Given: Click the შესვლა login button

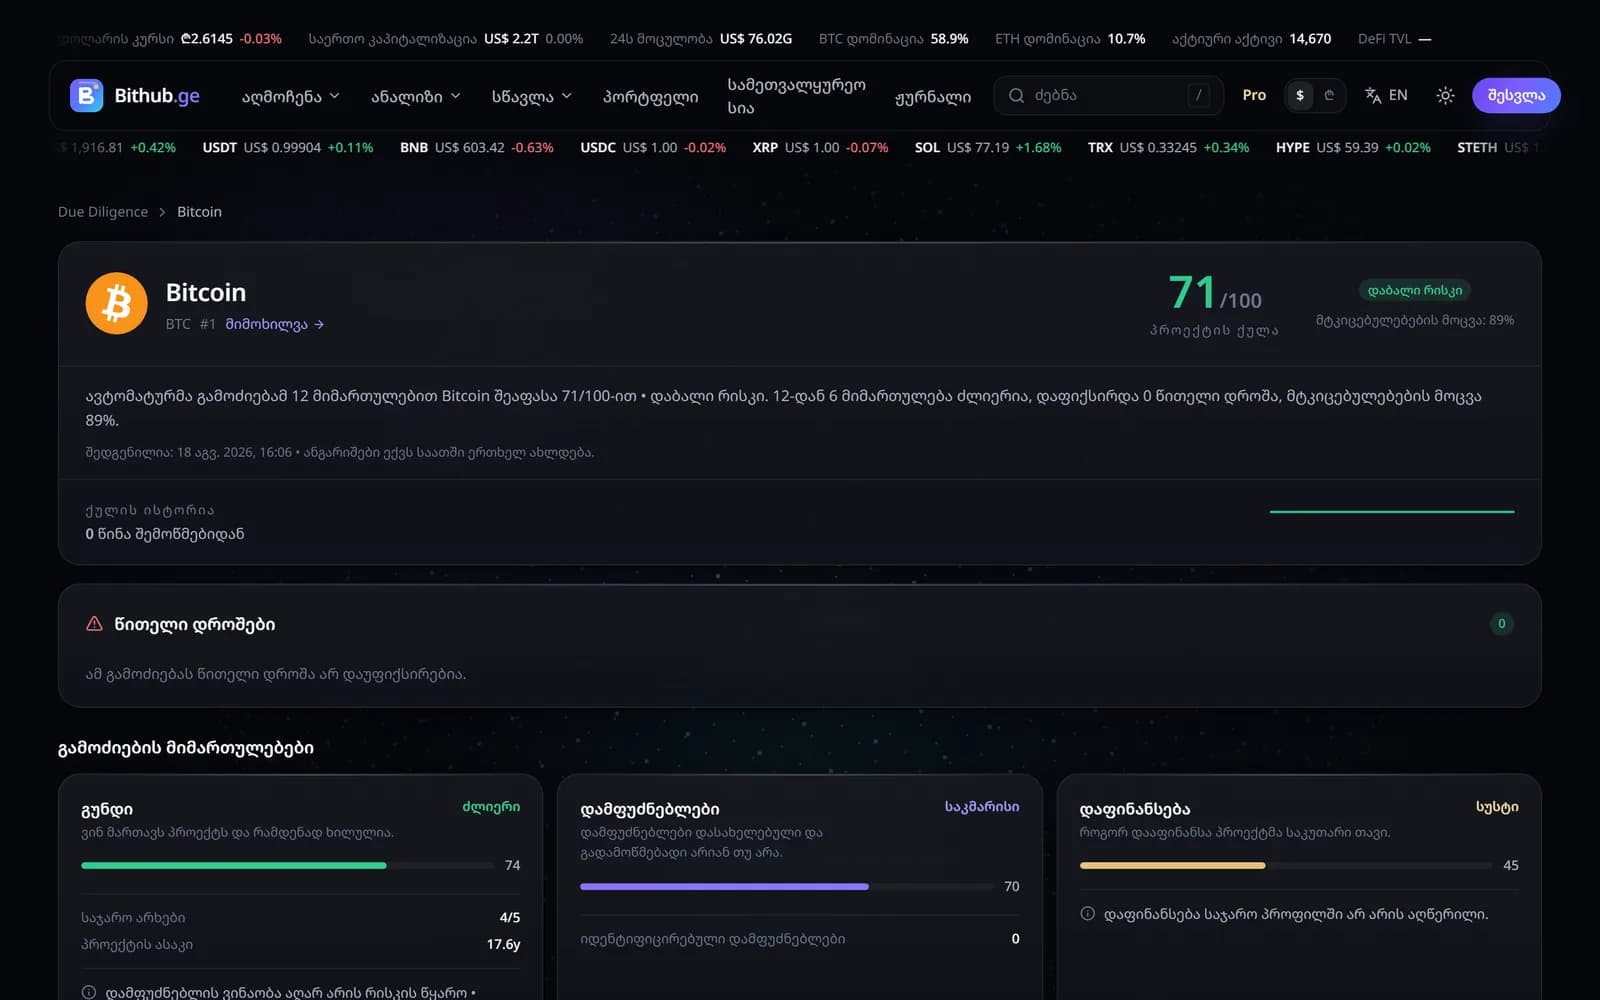Looking at the screenshot, I should [1516, 95].
